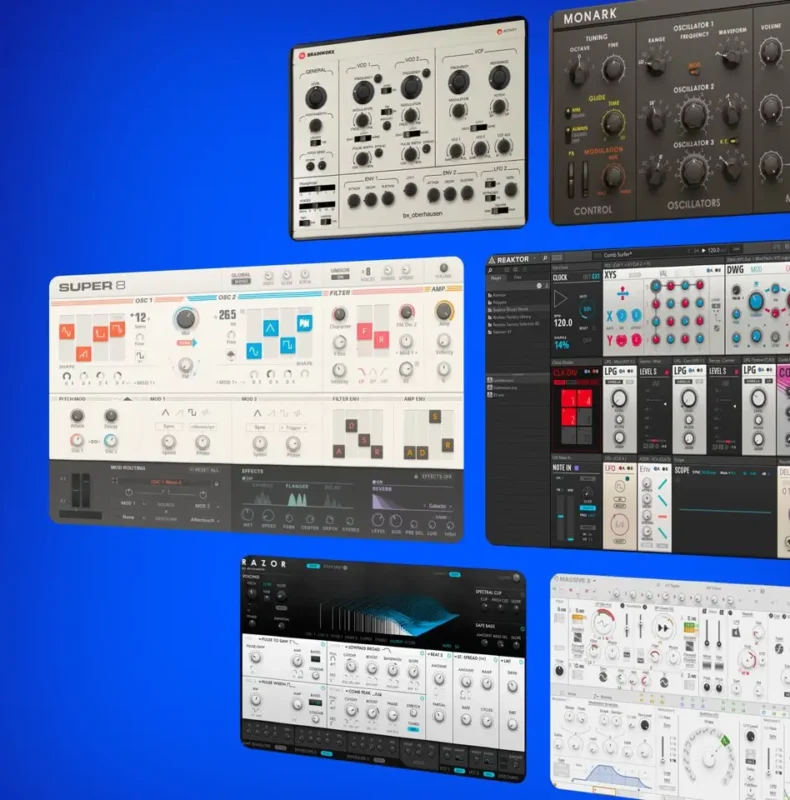Pick the triangle LFO shape in Super 8 MOD 1
The width and height of the screenshot is (790, 800).
166,412
